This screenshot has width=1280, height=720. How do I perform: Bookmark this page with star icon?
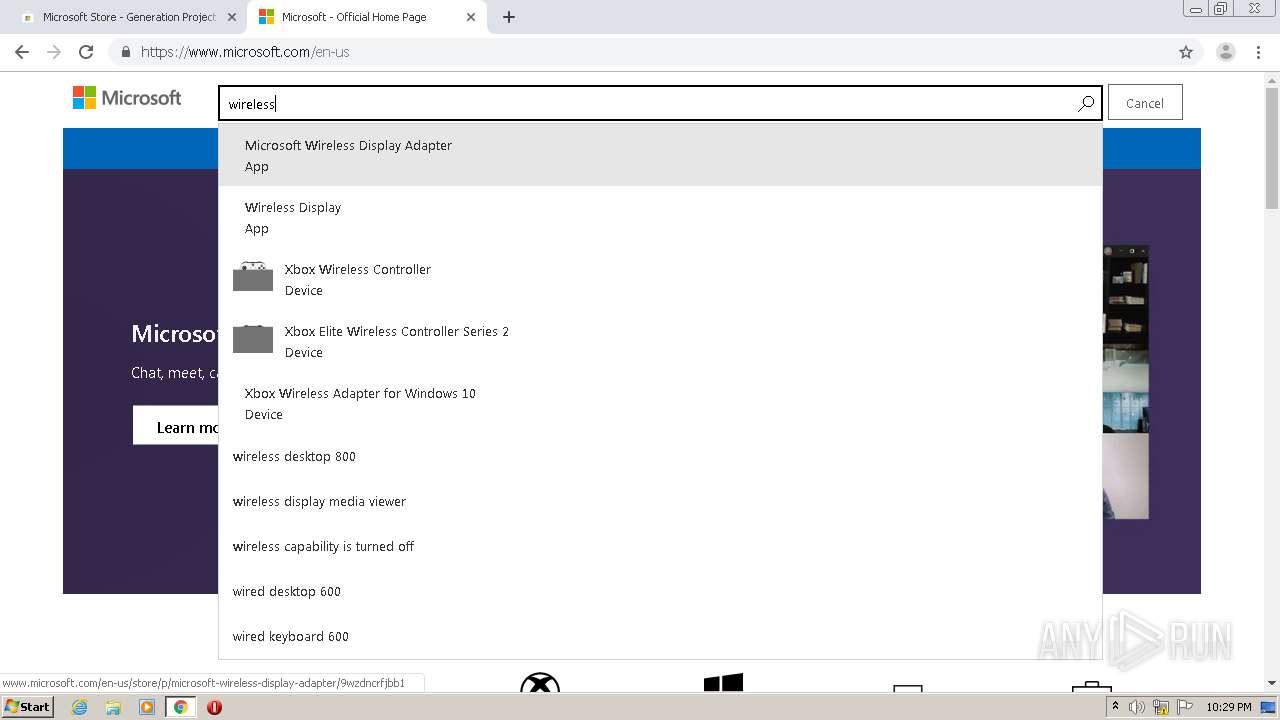[1186, 52]
